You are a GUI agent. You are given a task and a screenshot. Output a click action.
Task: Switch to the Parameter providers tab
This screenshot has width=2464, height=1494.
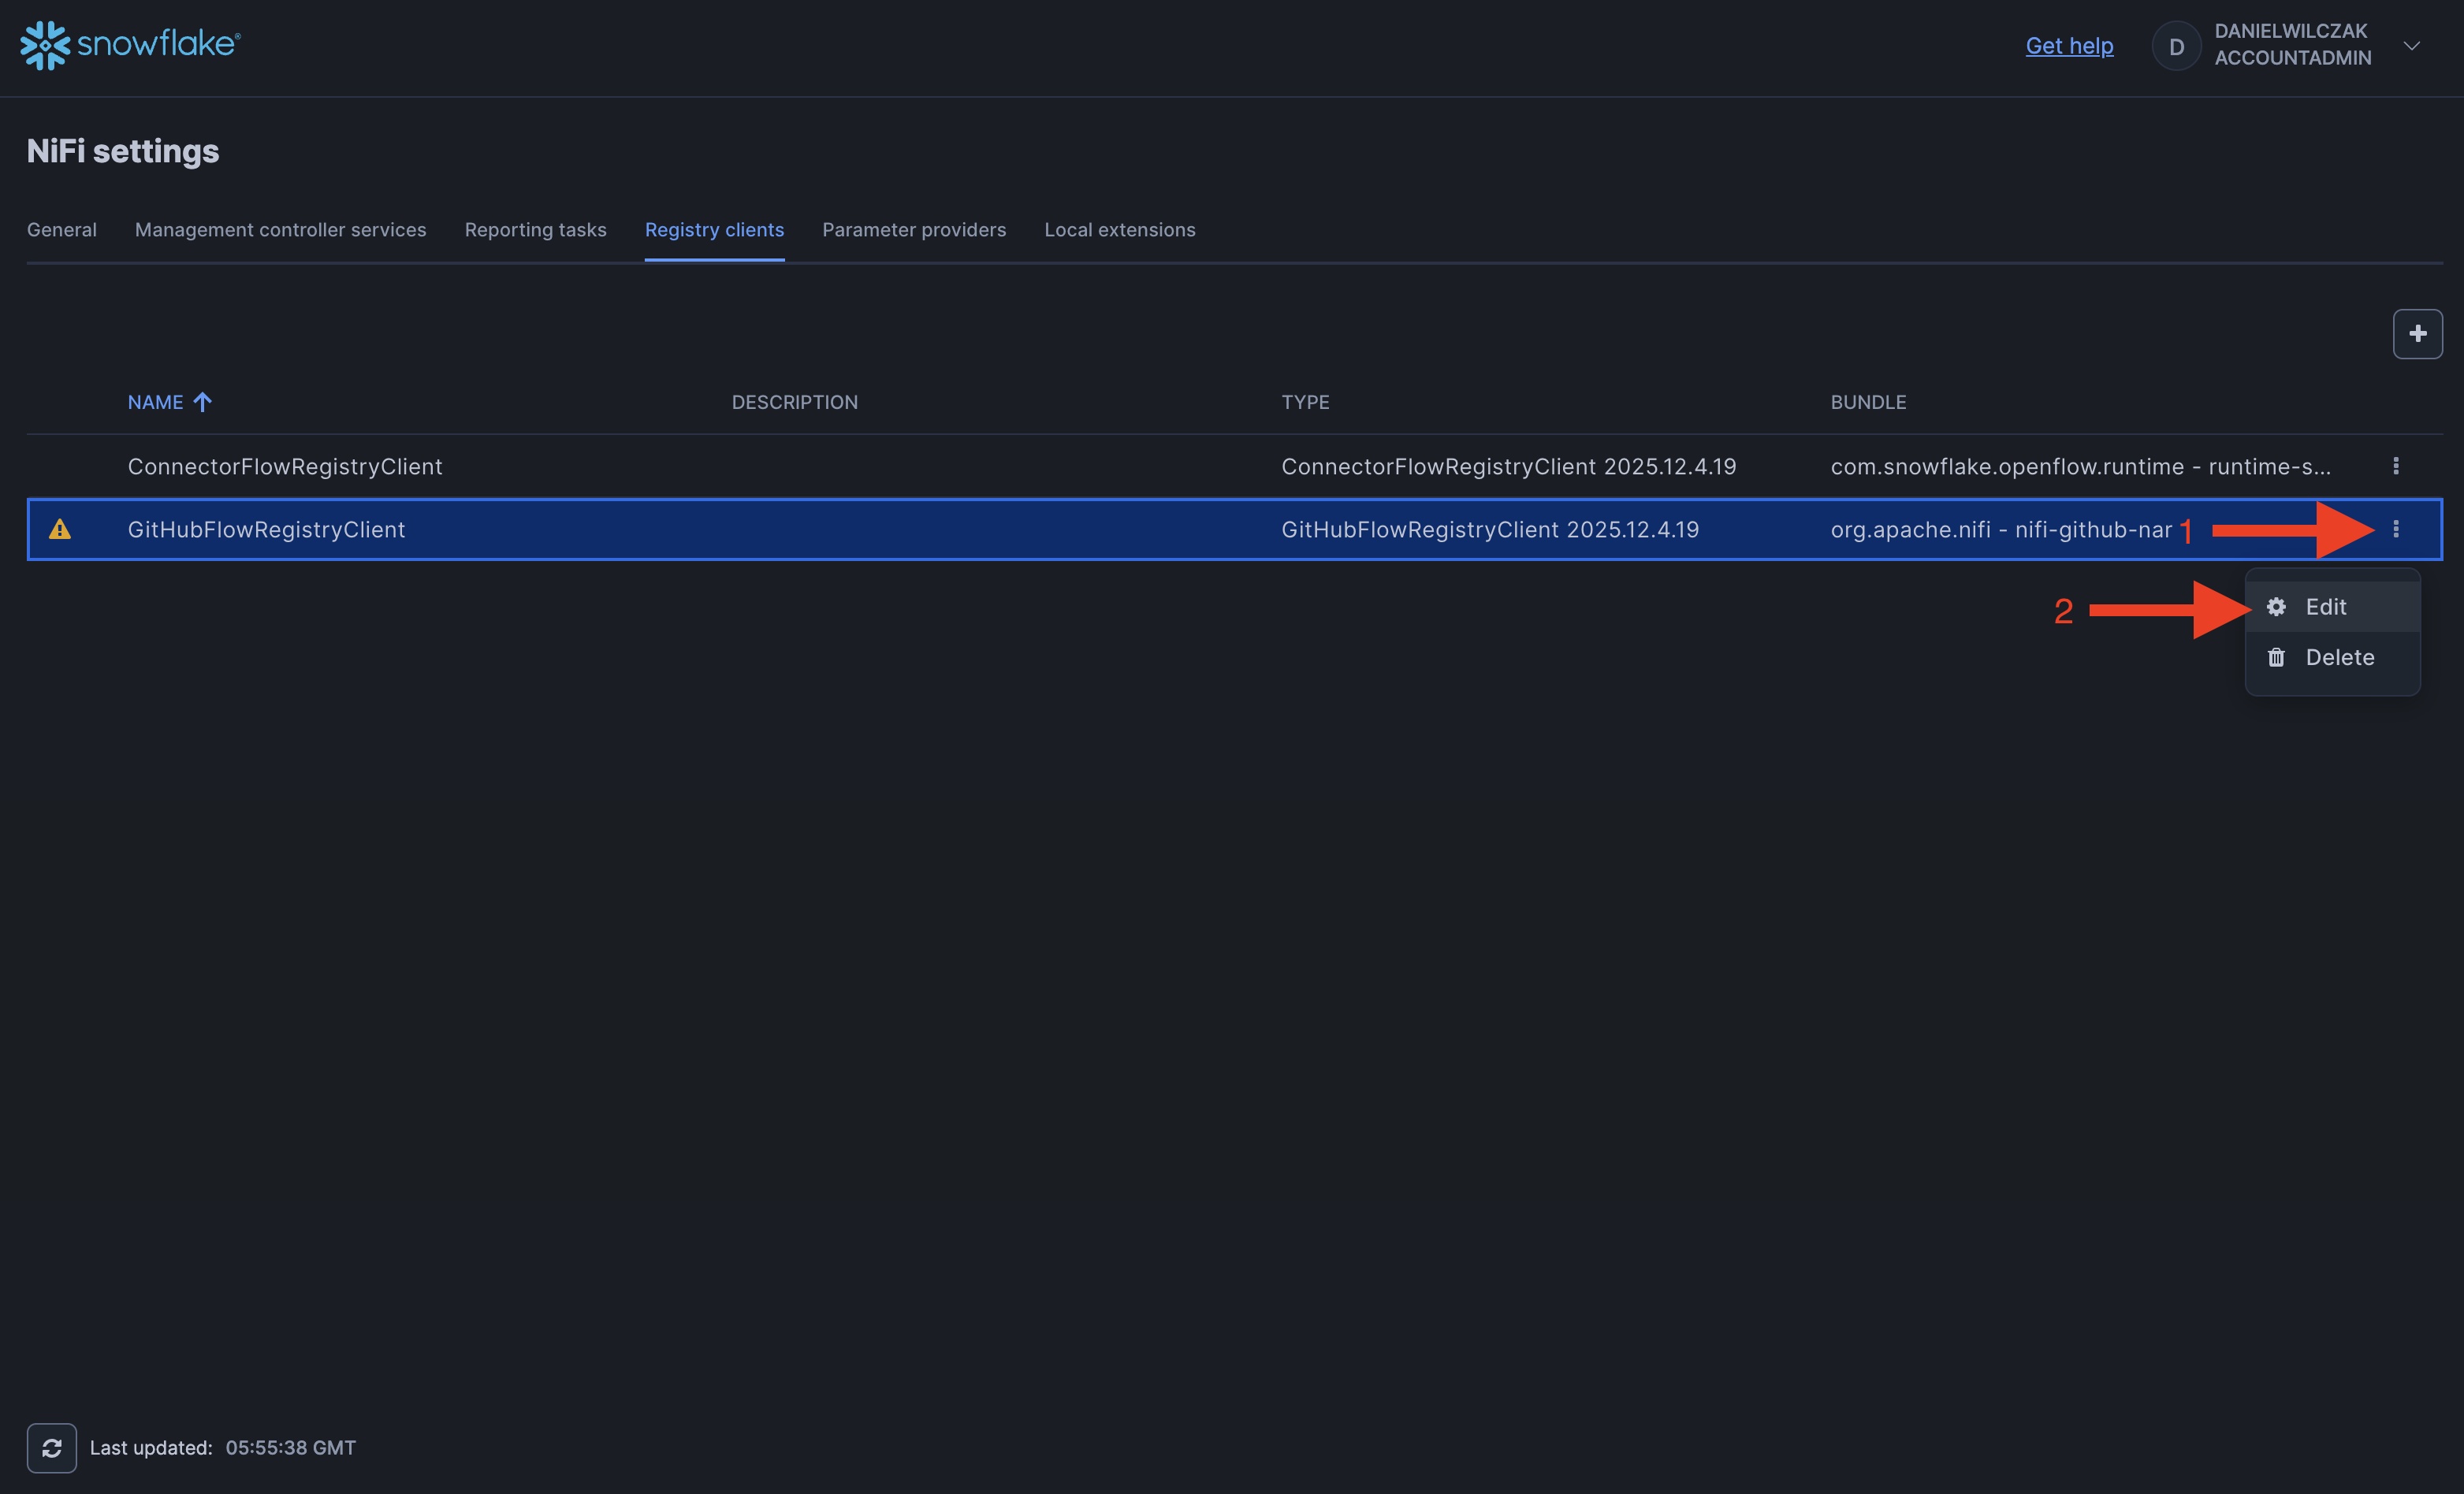913,230
